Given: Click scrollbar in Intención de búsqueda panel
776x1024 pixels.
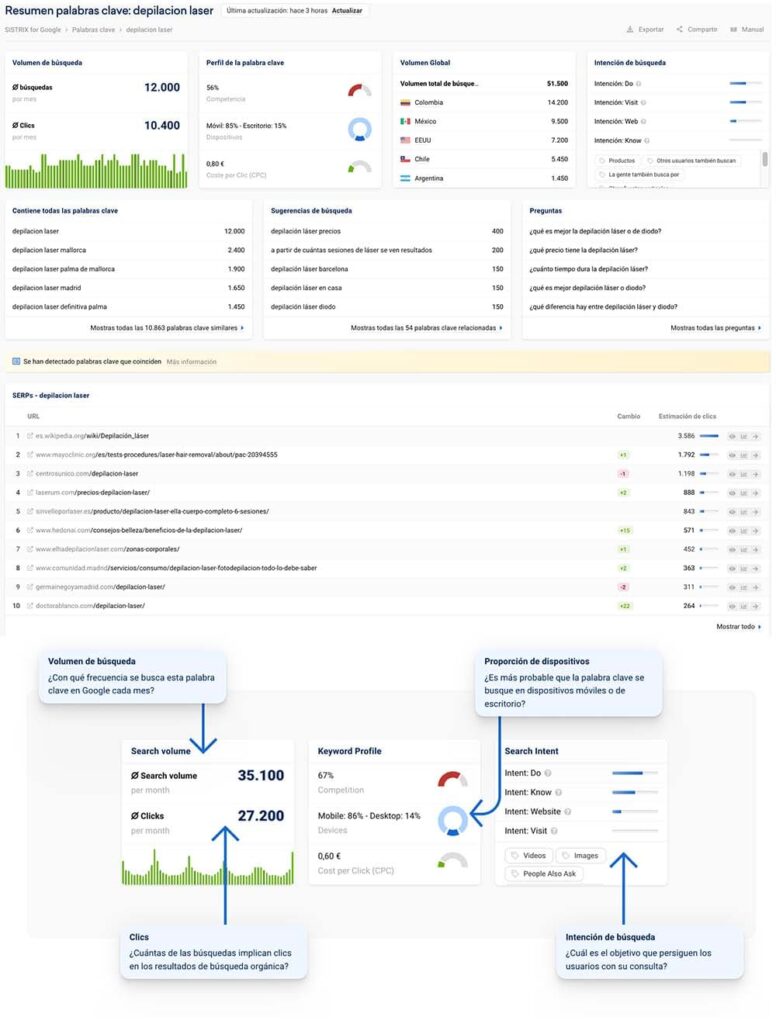Looking at the screenshot, I should click(x=764, y=159).
